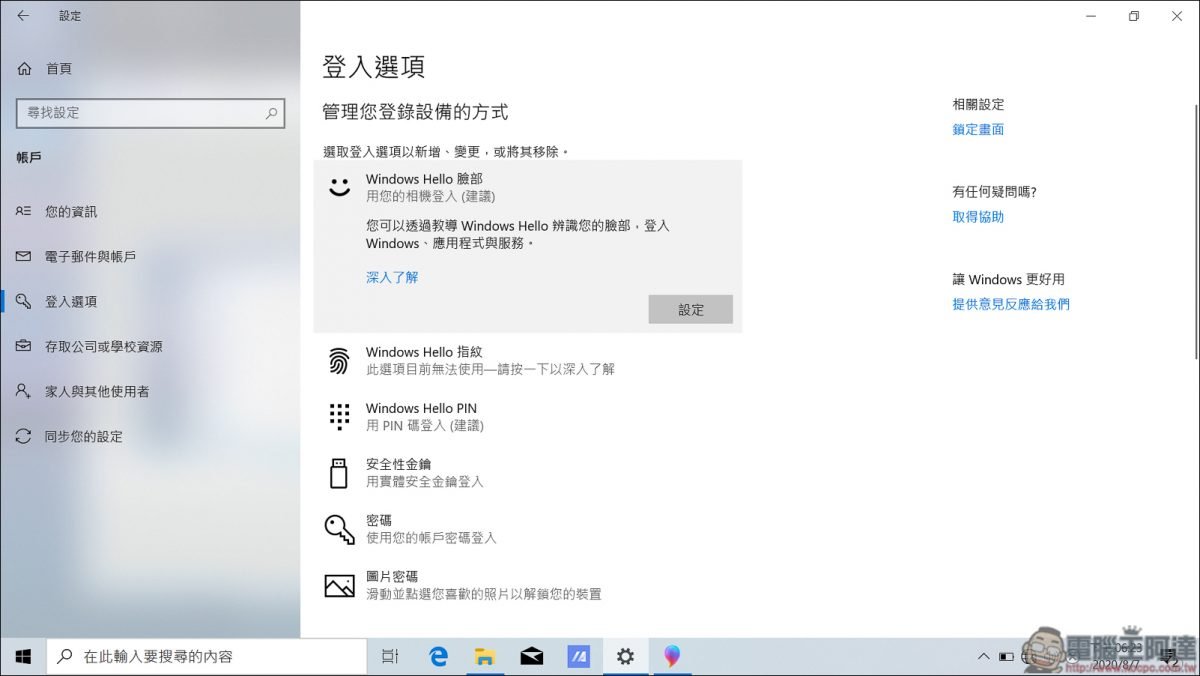Select 電子郵件與帳戶 in the sidebar
The width and height of the screenshot is (1200, 676).
90,257
